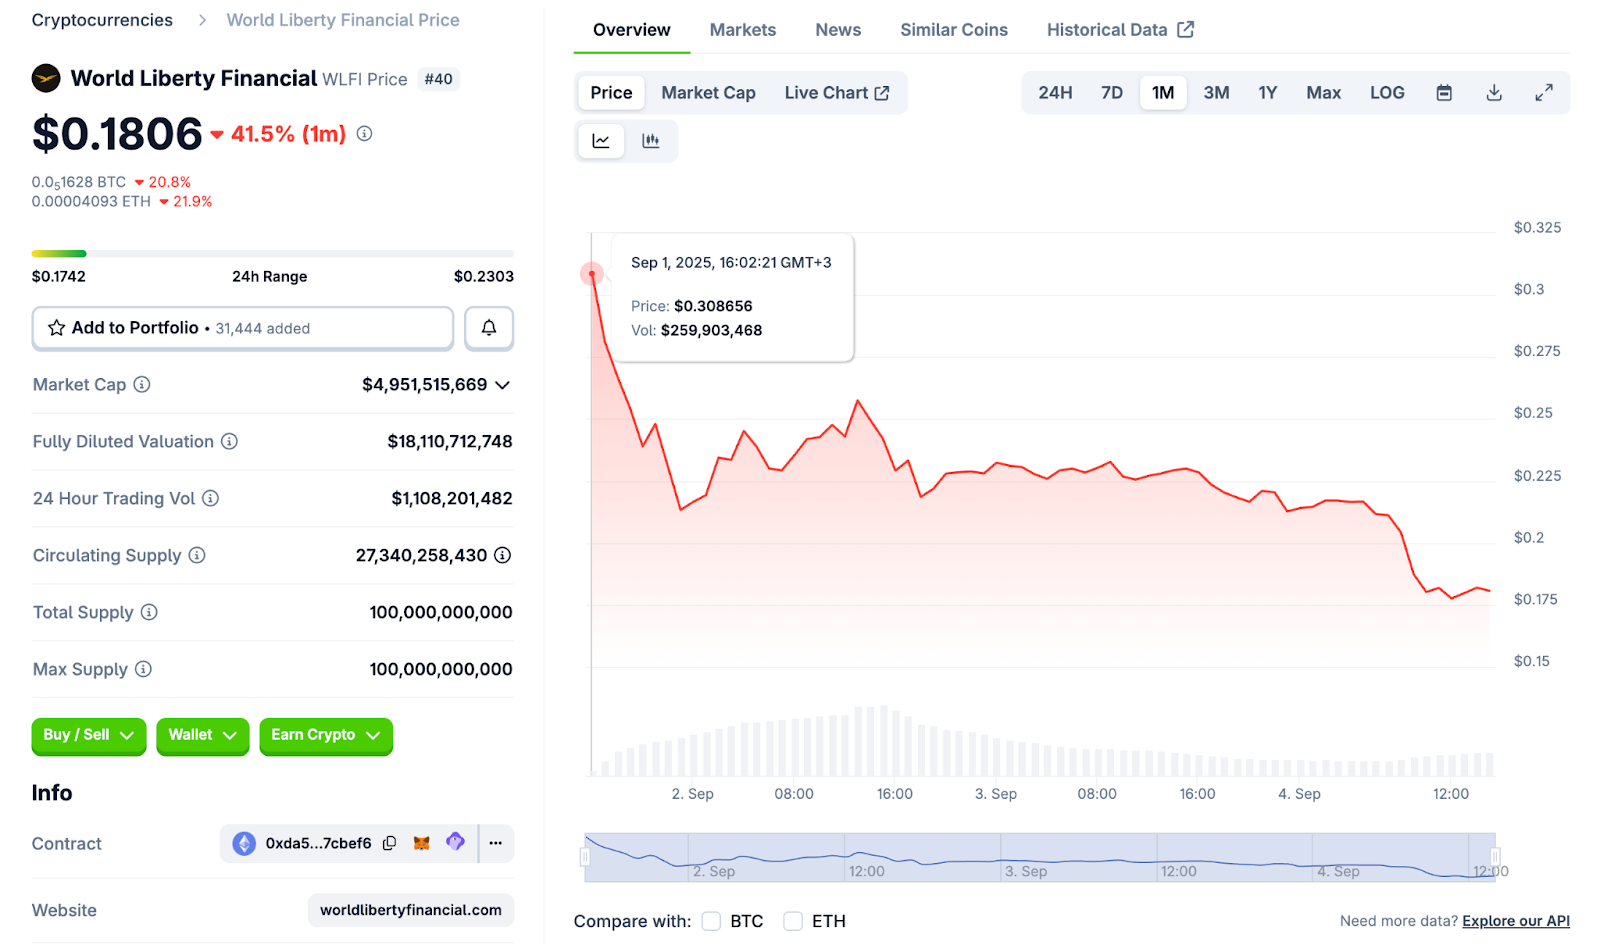Open the Wallet dropdown

202,735
